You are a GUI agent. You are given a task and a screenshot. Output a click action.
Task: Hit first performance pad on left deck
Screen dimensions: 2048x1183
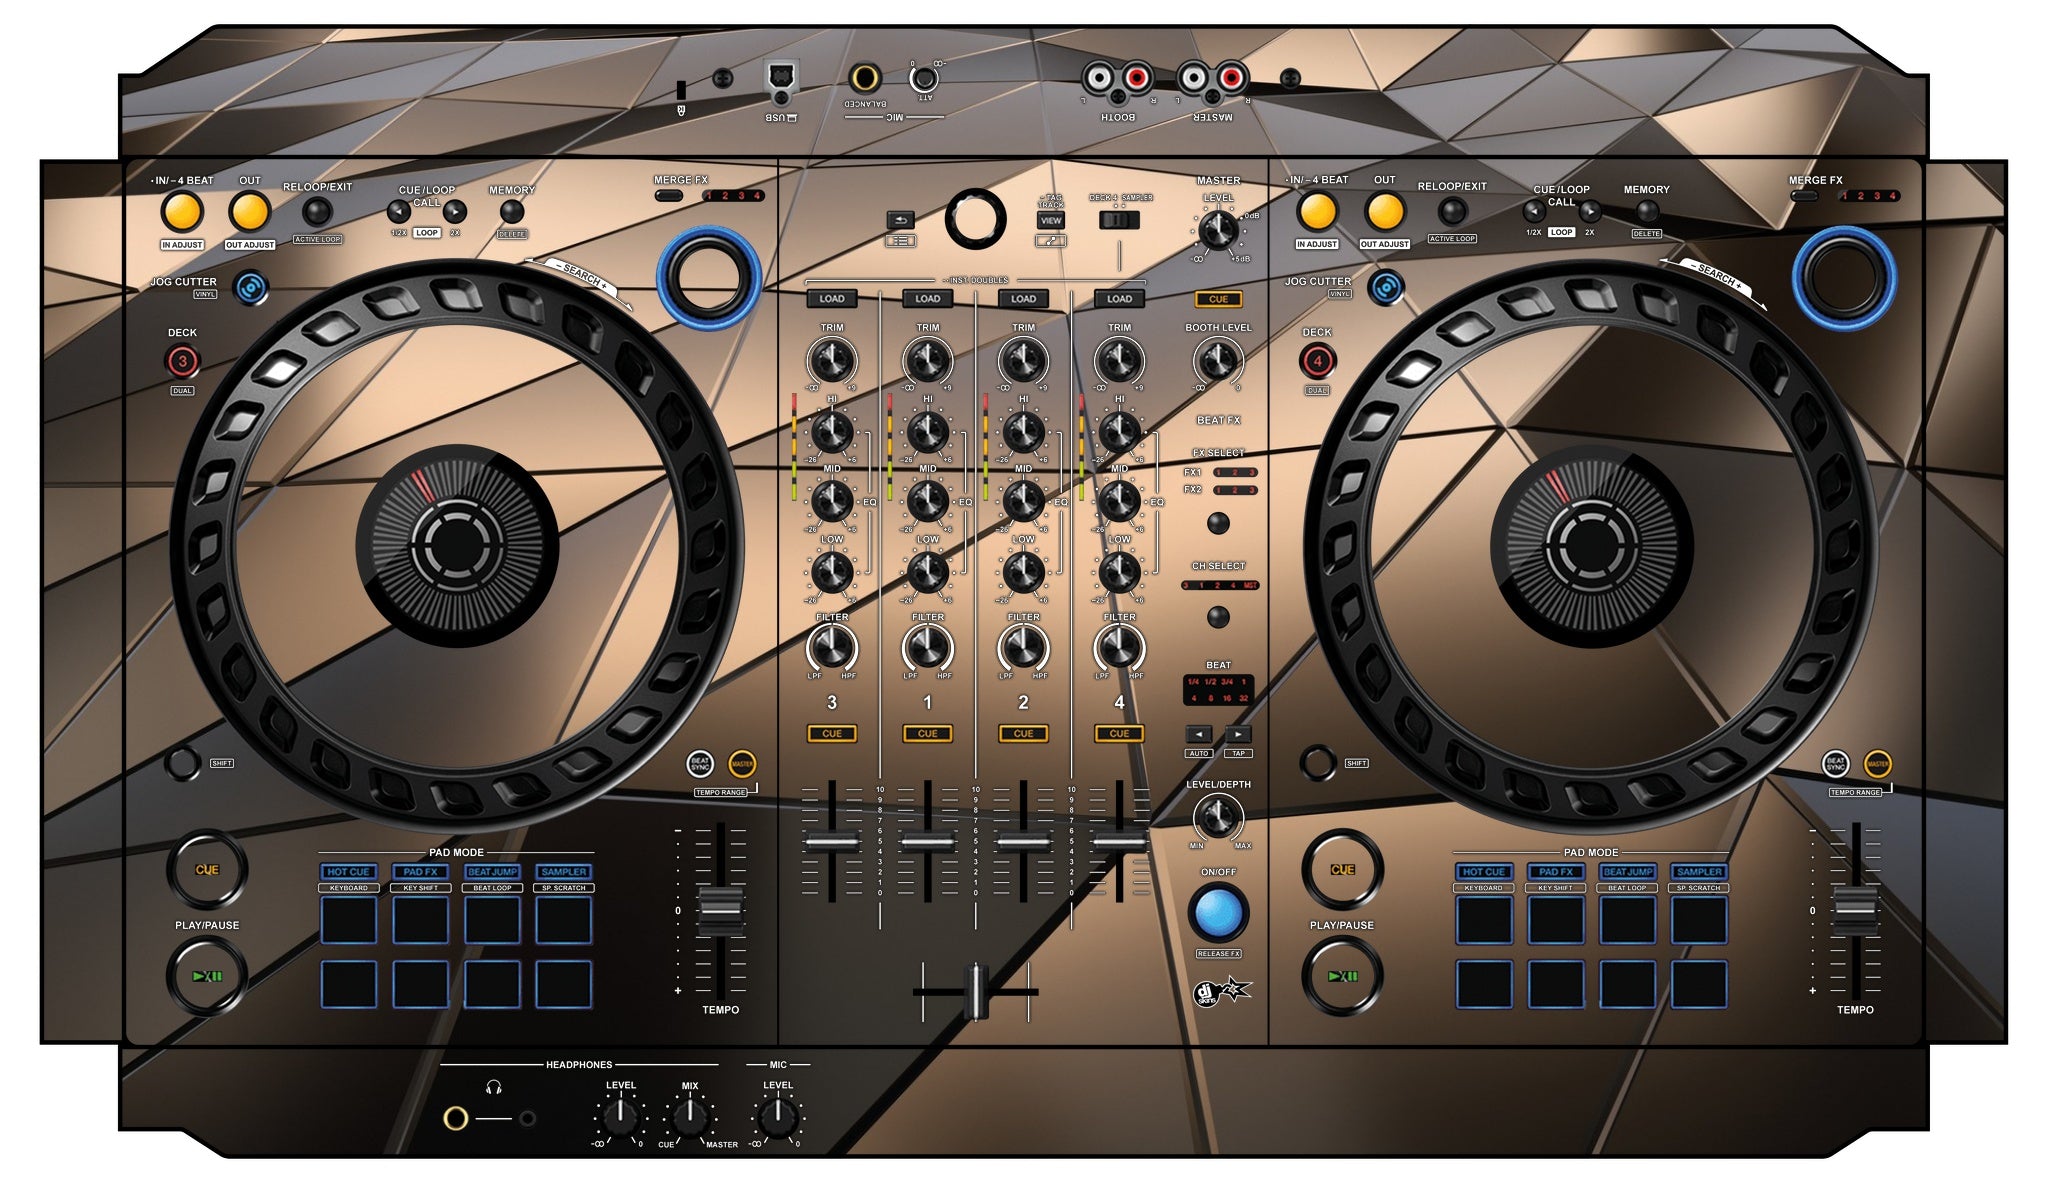click(x=348, y=920)
